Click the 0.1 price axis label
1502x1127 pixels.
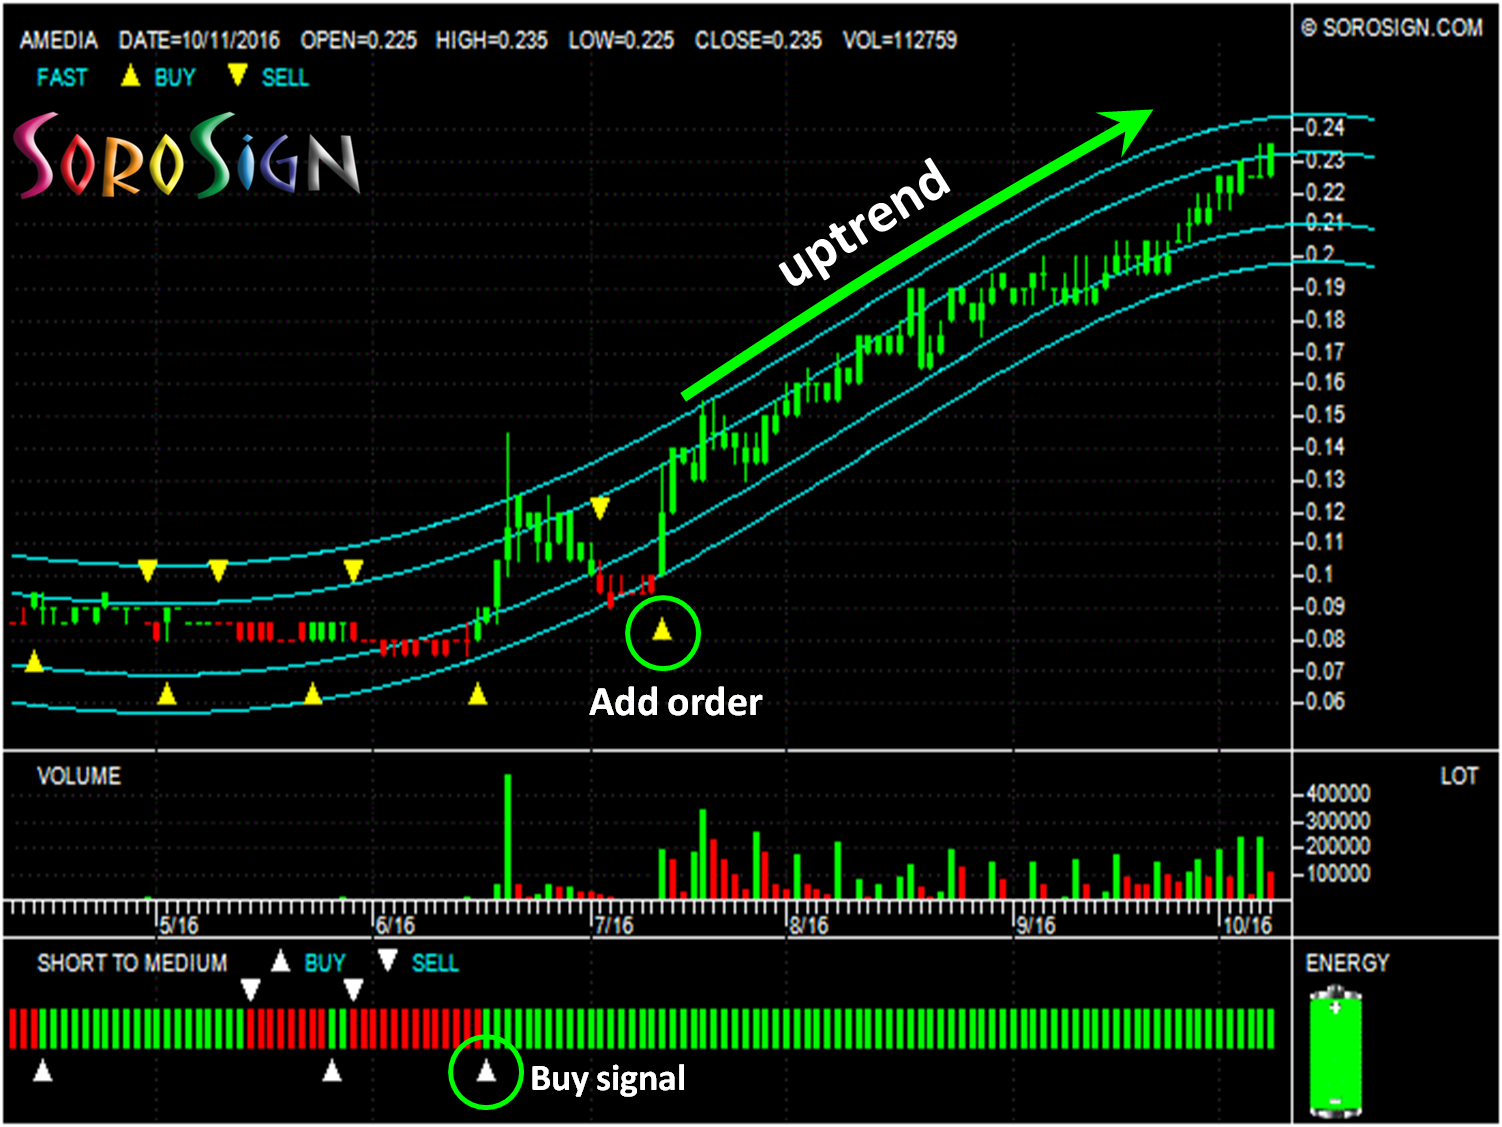point(1319,575)
